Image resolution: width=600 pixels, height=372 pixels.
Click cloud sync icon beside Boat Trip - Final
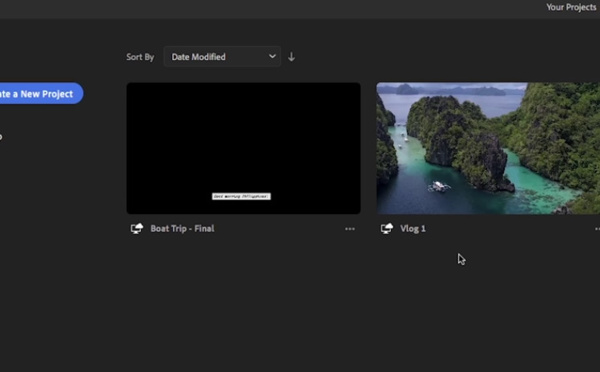pyautogui.click(x=137, y=228)
